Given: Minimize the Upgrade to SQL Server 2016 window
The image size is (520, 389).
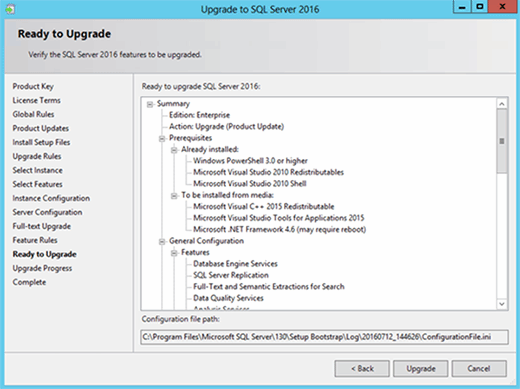Looking at the screenshot, I should [462, 7].
